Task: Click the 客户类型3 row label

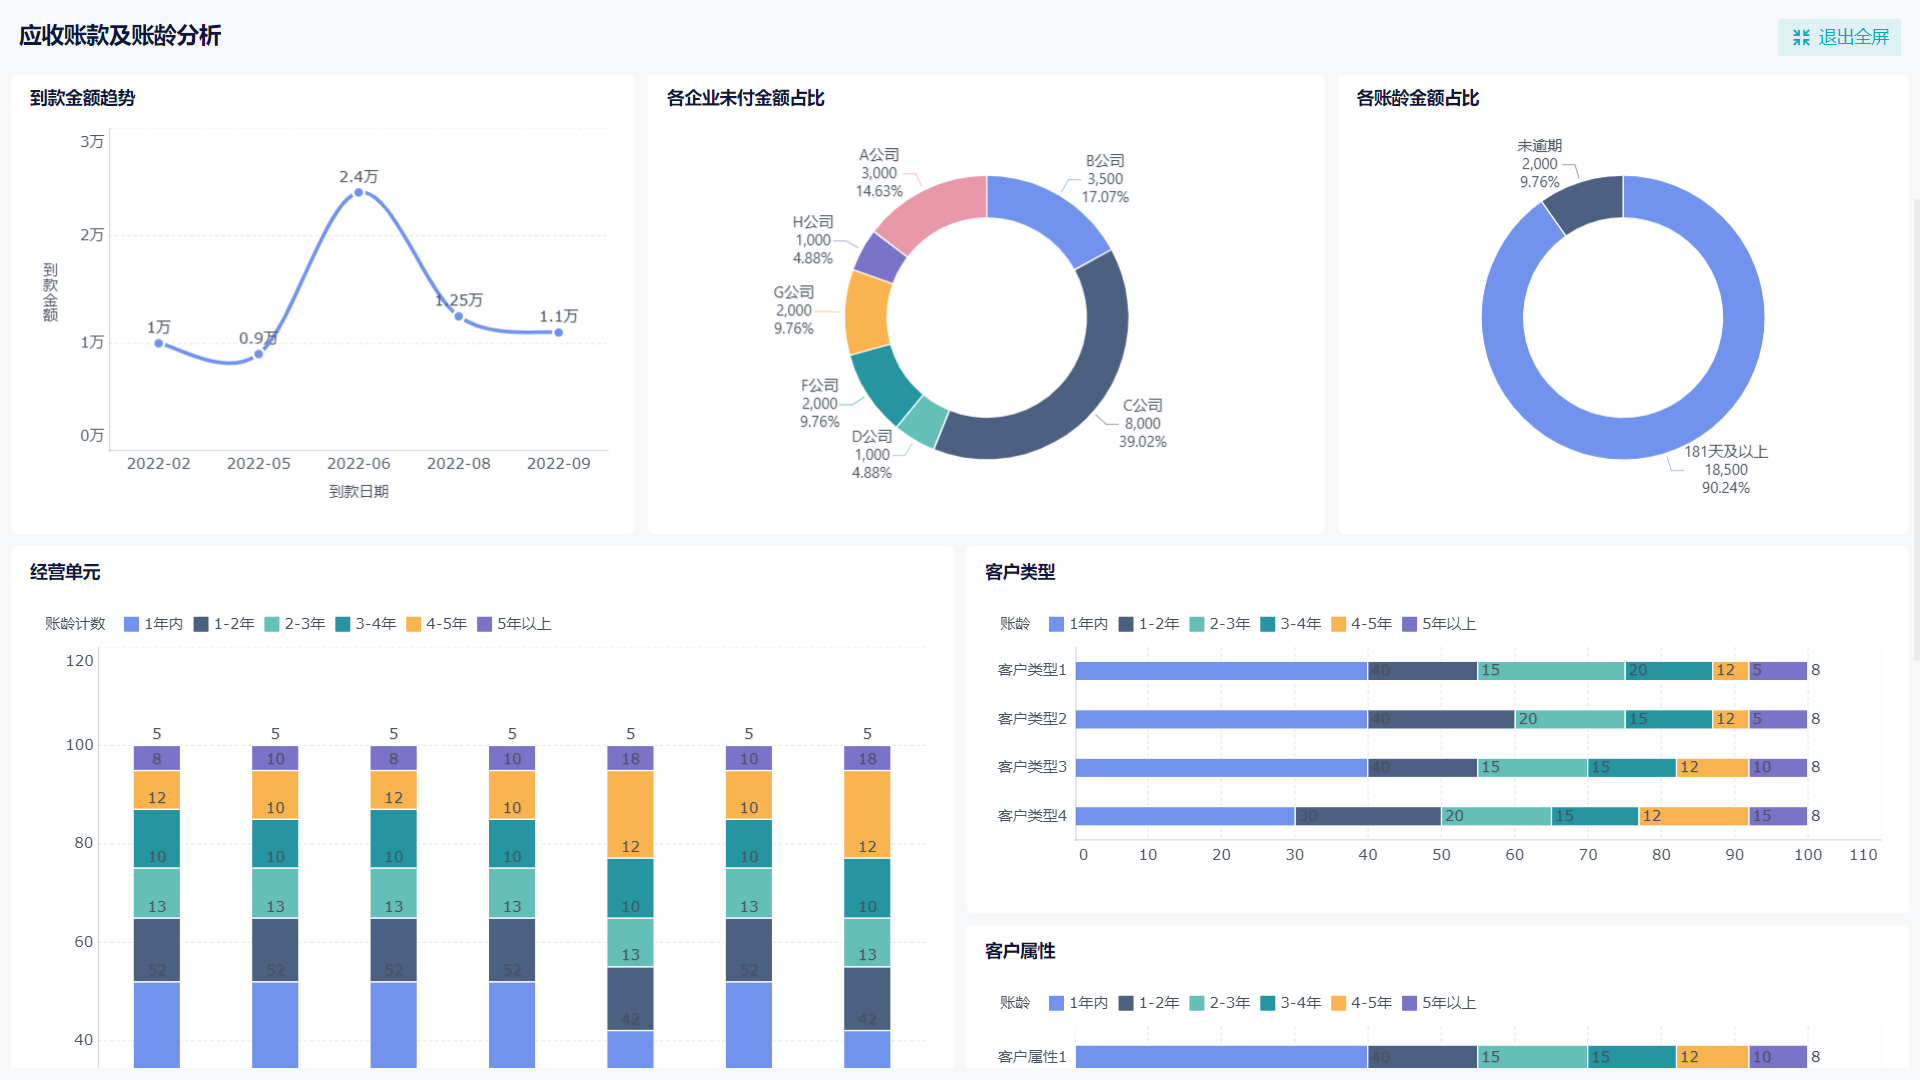Action: pyautogui.click(x=1032, y=767)
